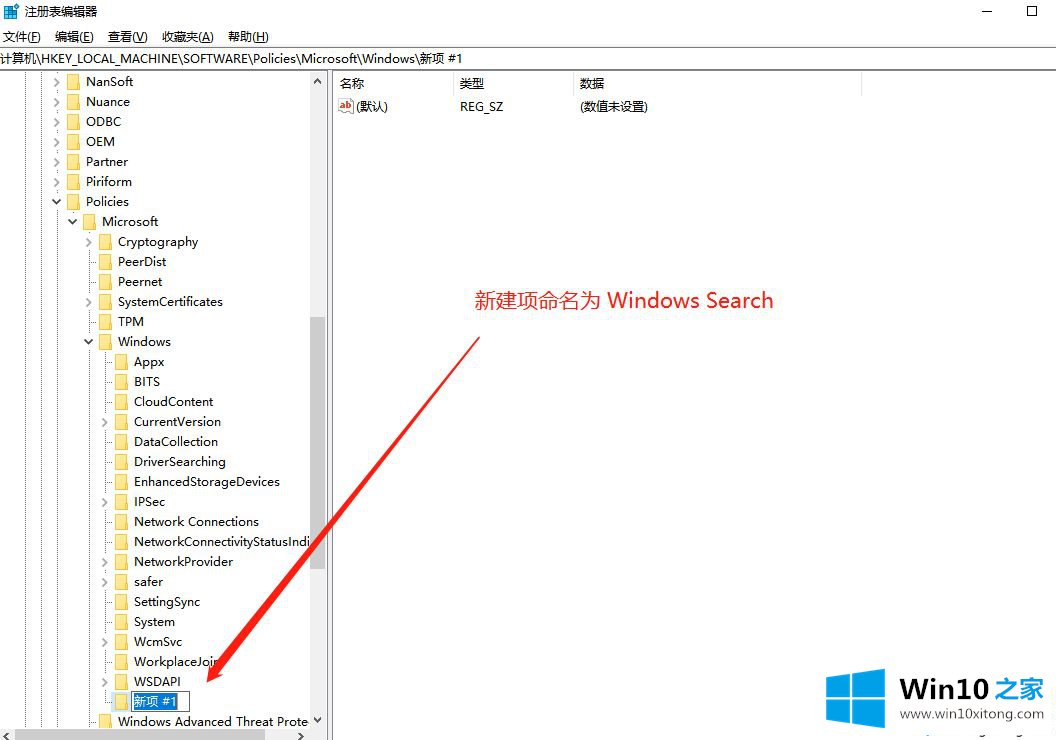Click the Piriform folder icon

pyautogui.click(x=73, y=182)
